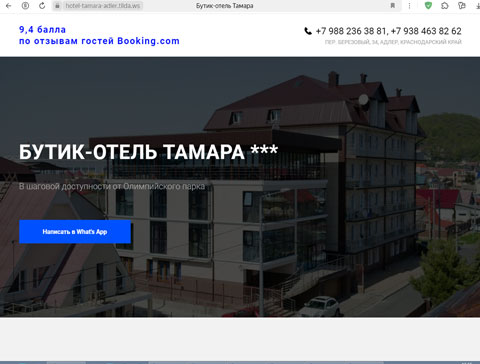
Task: Click phone number +7 988 236 38 81
Action: [351, 31]
